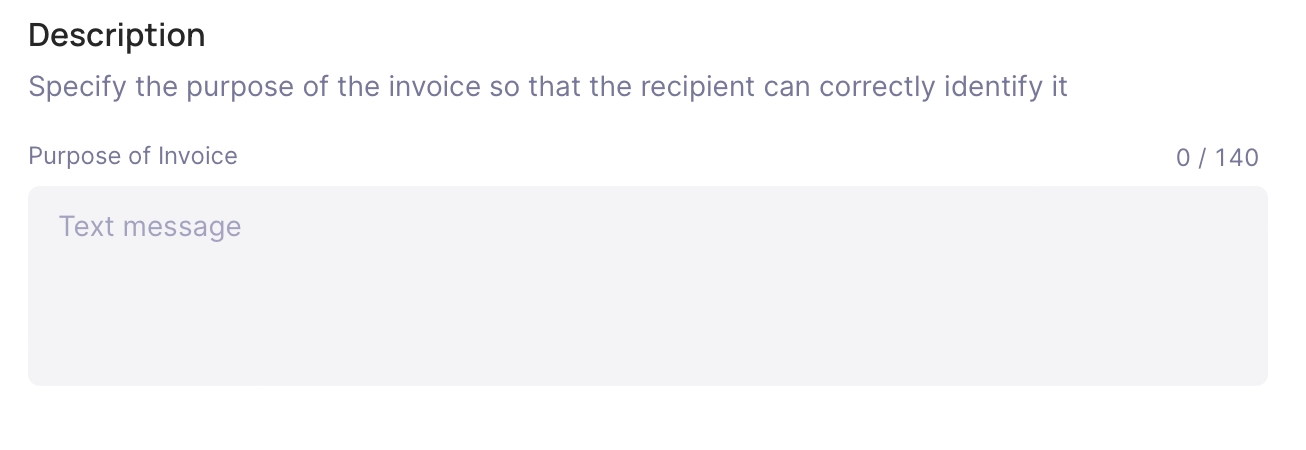Click the 'Description' section heading
Screen dimensions: 1306x450
117,35
